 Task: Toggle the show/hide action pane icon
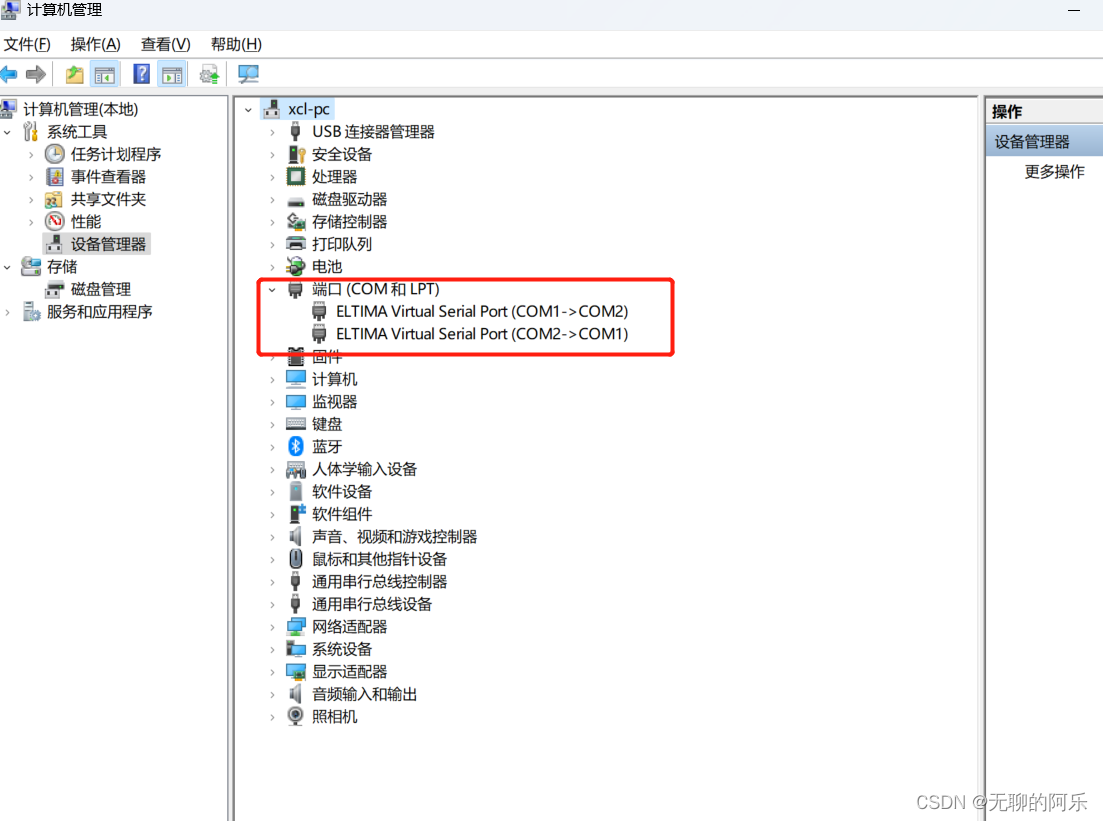172,74
